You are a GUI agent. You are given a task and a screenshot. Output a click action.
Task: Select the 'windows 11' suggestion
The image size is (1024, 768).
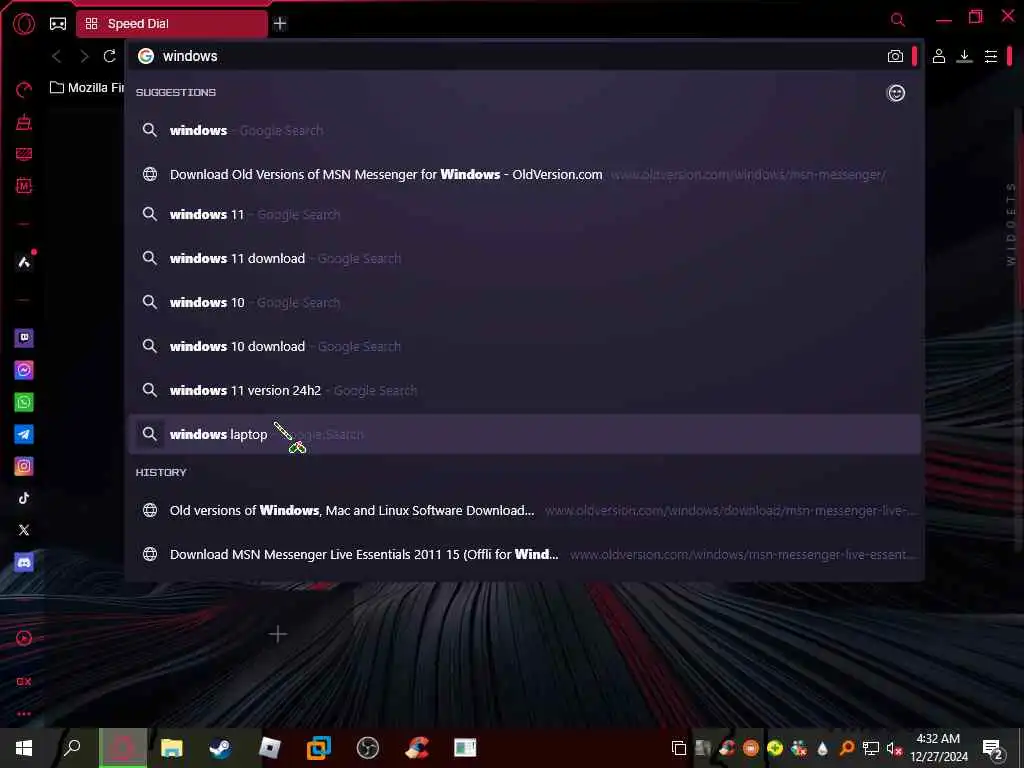tap(524, 214)
